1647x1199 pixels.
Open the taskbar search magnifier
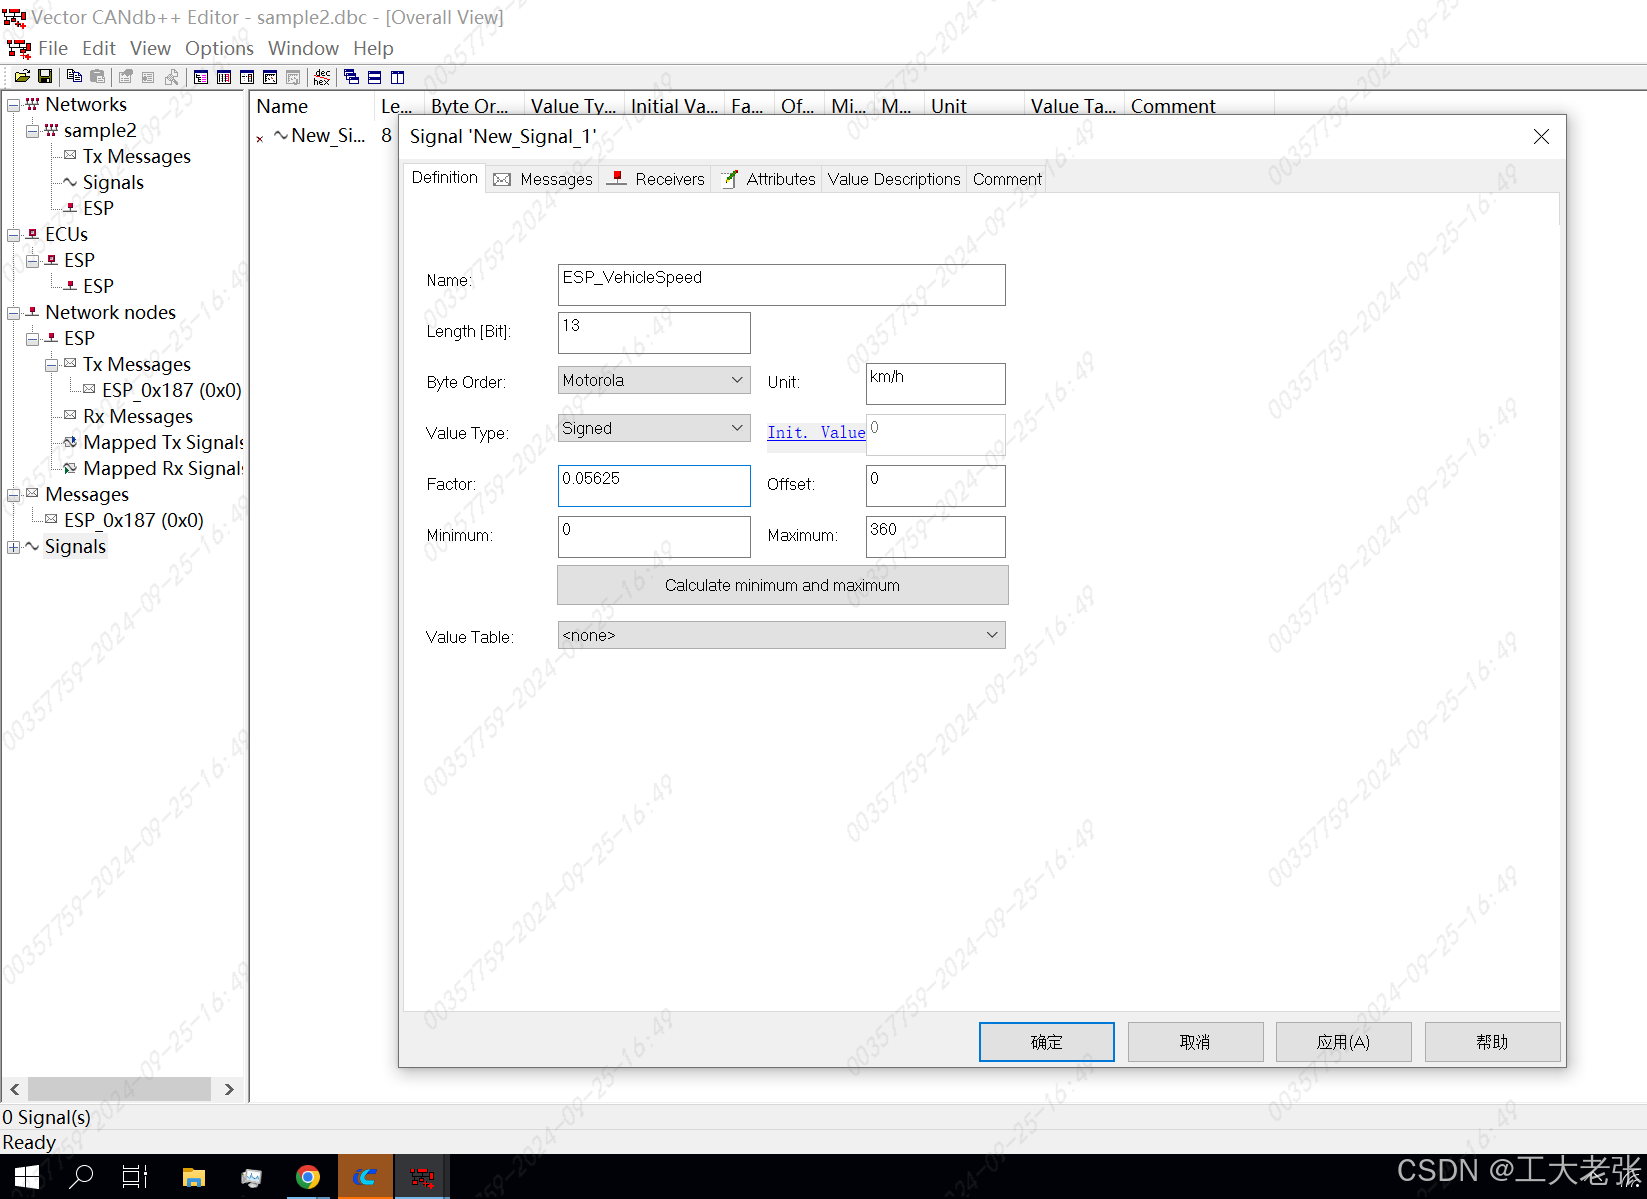coord(81,1177)
